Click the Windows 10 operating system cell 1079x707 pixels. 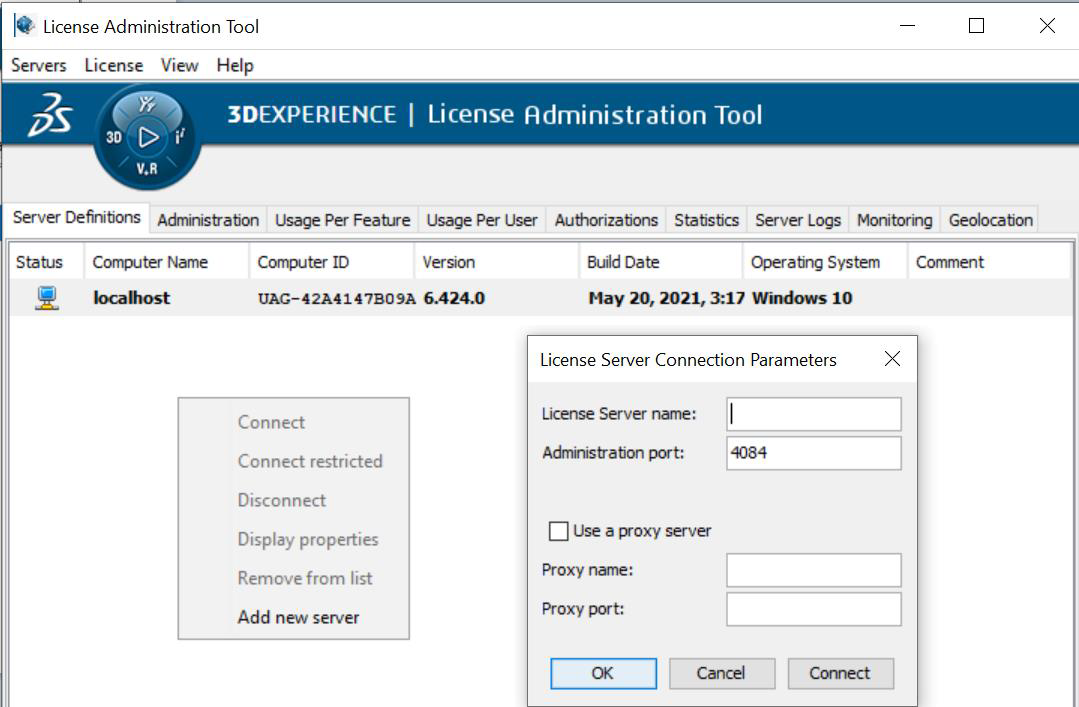[x=802, y=298]
